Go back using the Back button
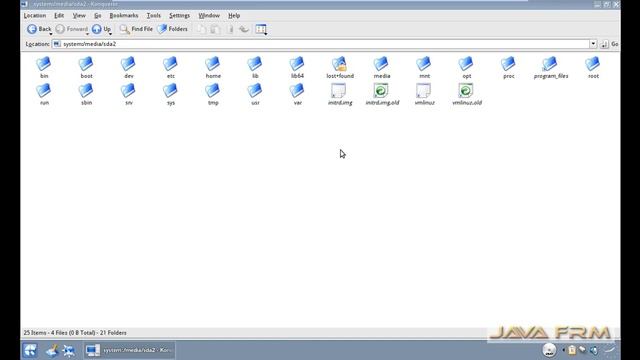This screenshot has width=640, height=360. tap(39, 29)
